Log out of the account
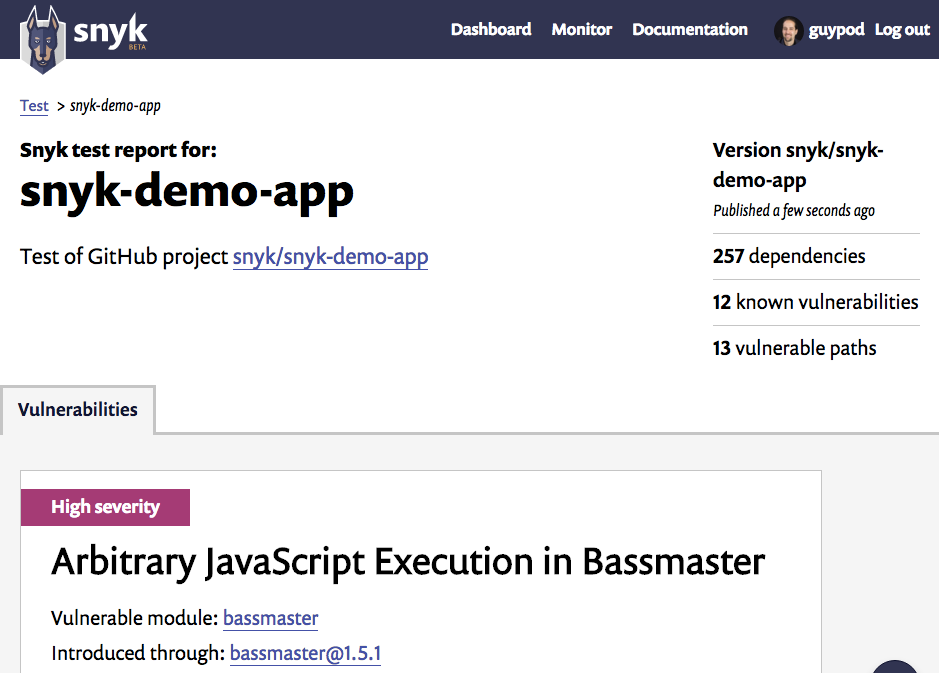This screenshot has height=673, width=939. point(902,30)
